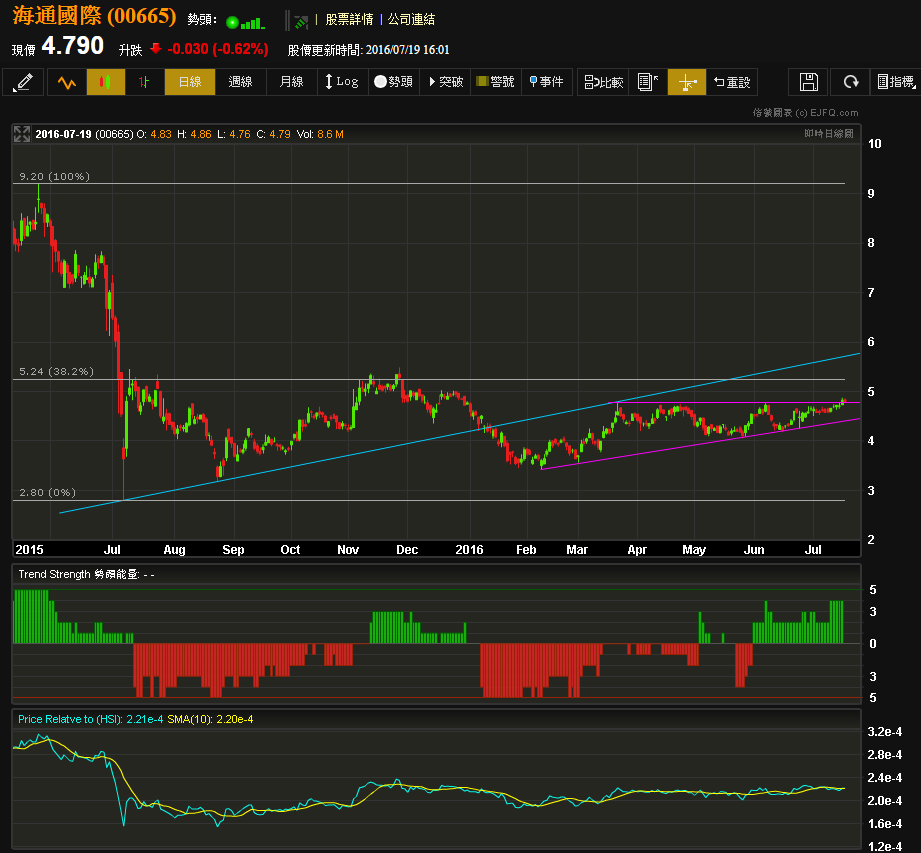The height and width of the screenshot is (853, 921).
Task: Click the Apr label on the time axis
Action: [x=637, y=549]
